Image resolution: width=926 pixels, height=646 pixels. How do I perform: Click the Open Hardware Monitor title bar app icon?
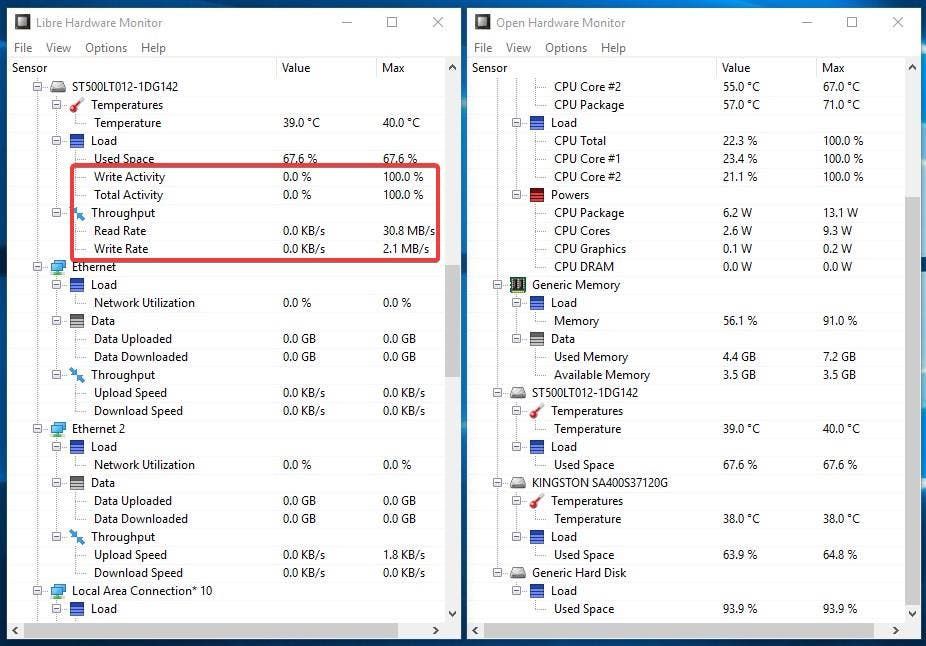click(482, 22)
